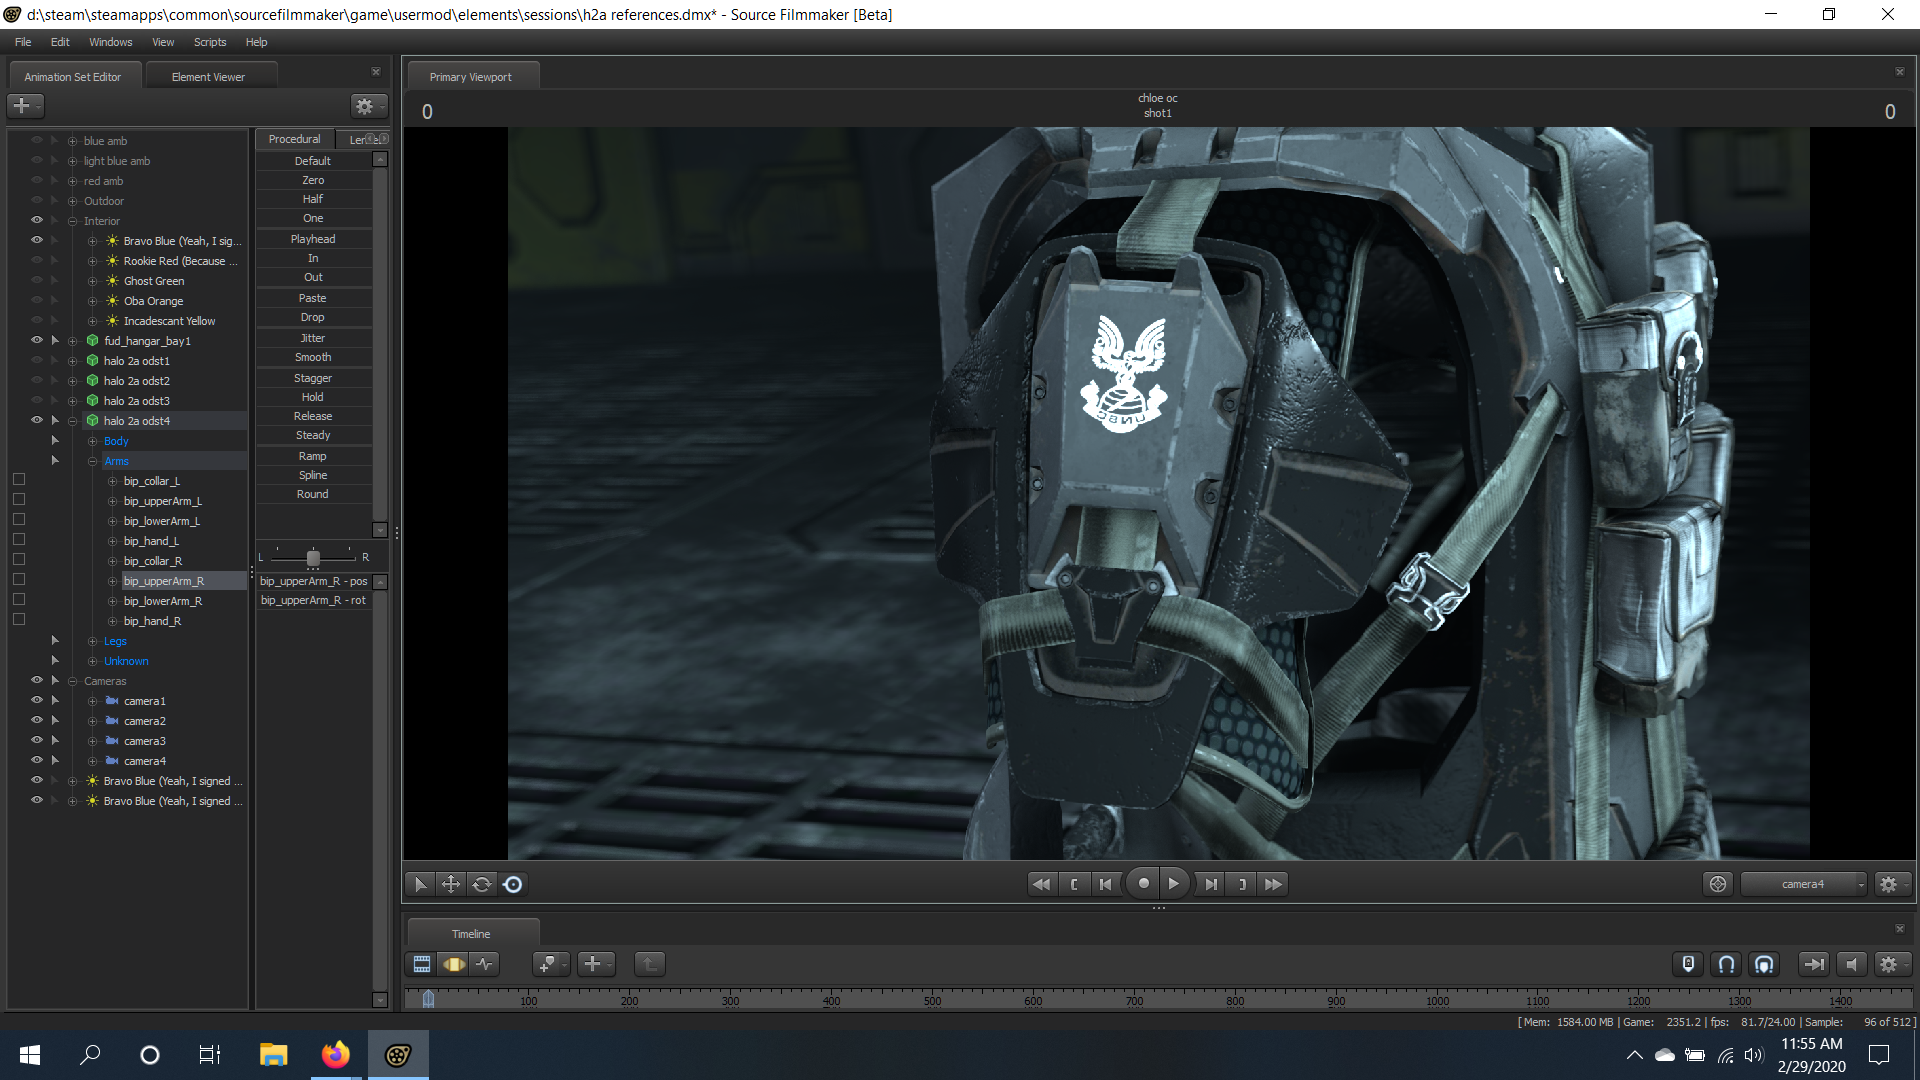Select the arrow selection tool in viewport
Image resolution: width=1920 pixels, height=1080 pixels.
pyautogui.click(x=420, y=884)
